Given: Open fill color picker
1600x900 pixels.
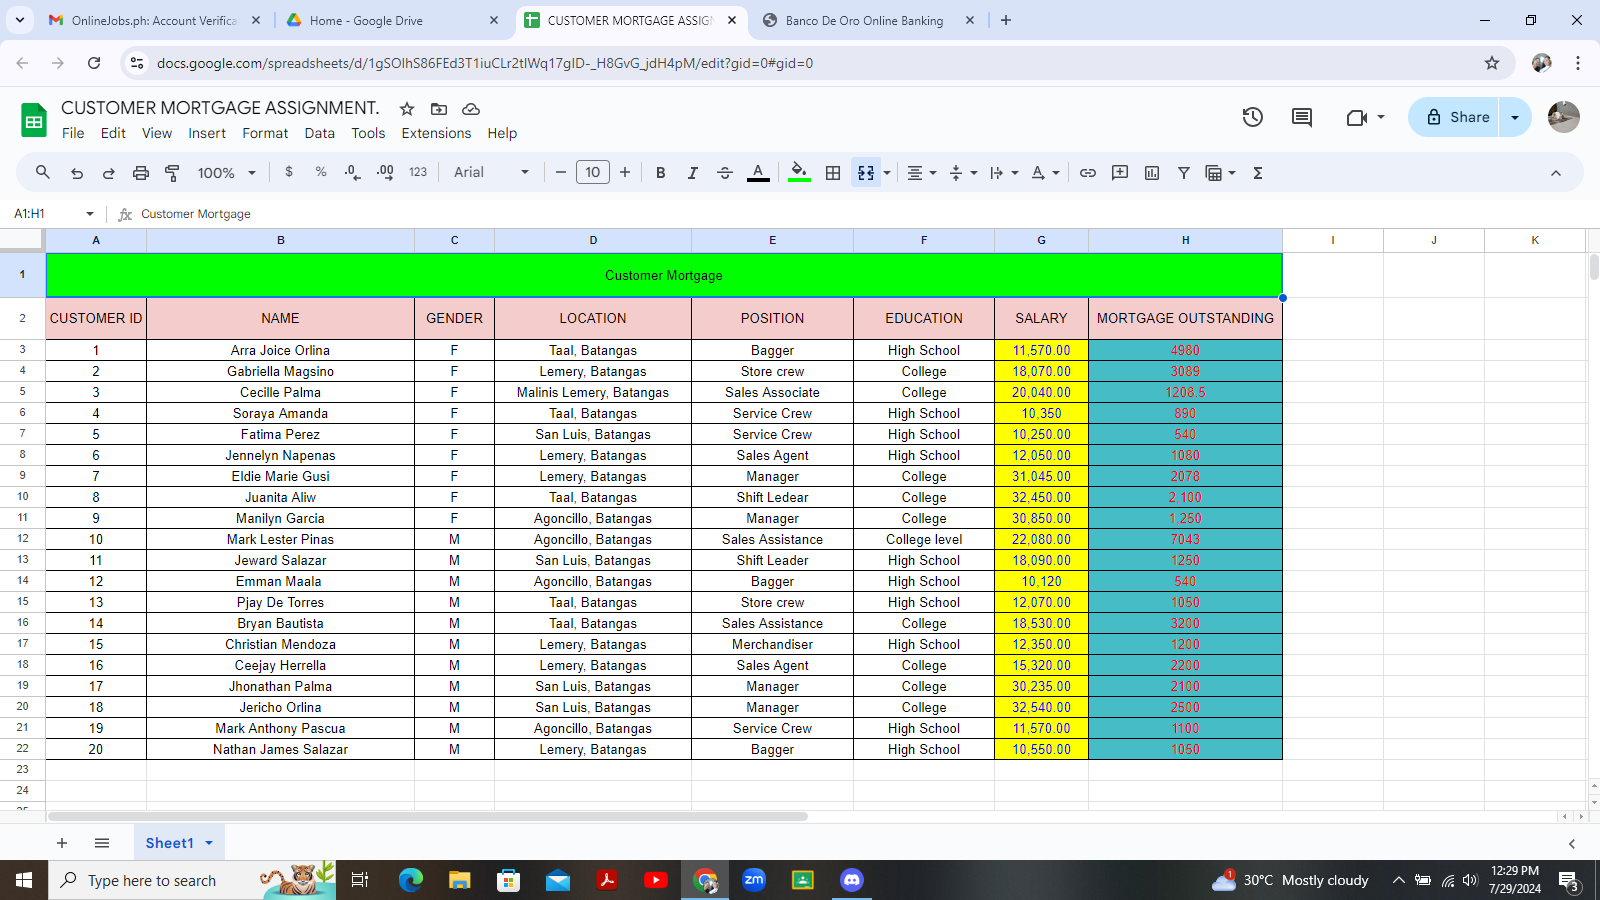Looking at the screenshot, I should (x=799, y=173).
